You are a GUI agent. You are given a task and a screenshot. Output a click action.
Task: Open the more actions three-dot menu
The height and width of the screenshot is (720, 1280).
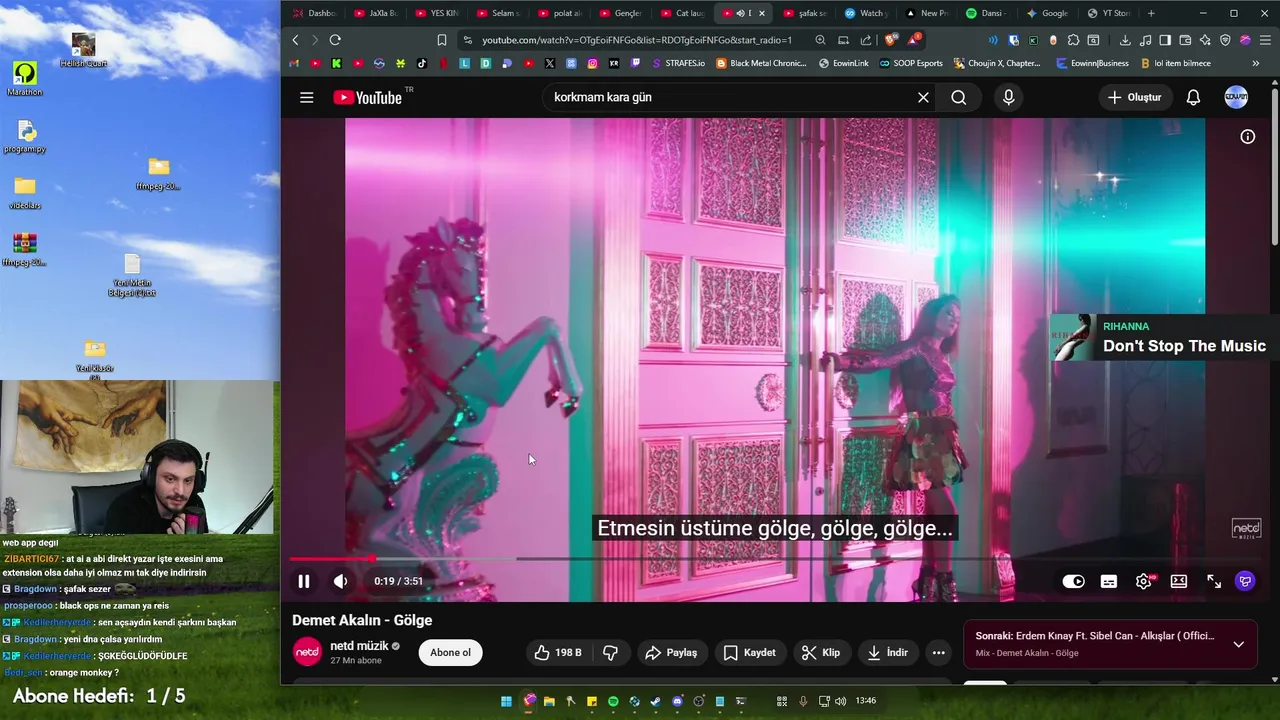pos(938,652)
